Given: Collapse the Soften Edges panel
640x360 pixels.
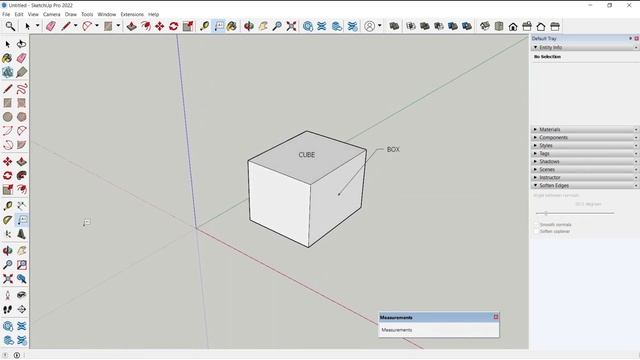Looking at the screenshot, I should pyautogui.click(x=536, y=185).
